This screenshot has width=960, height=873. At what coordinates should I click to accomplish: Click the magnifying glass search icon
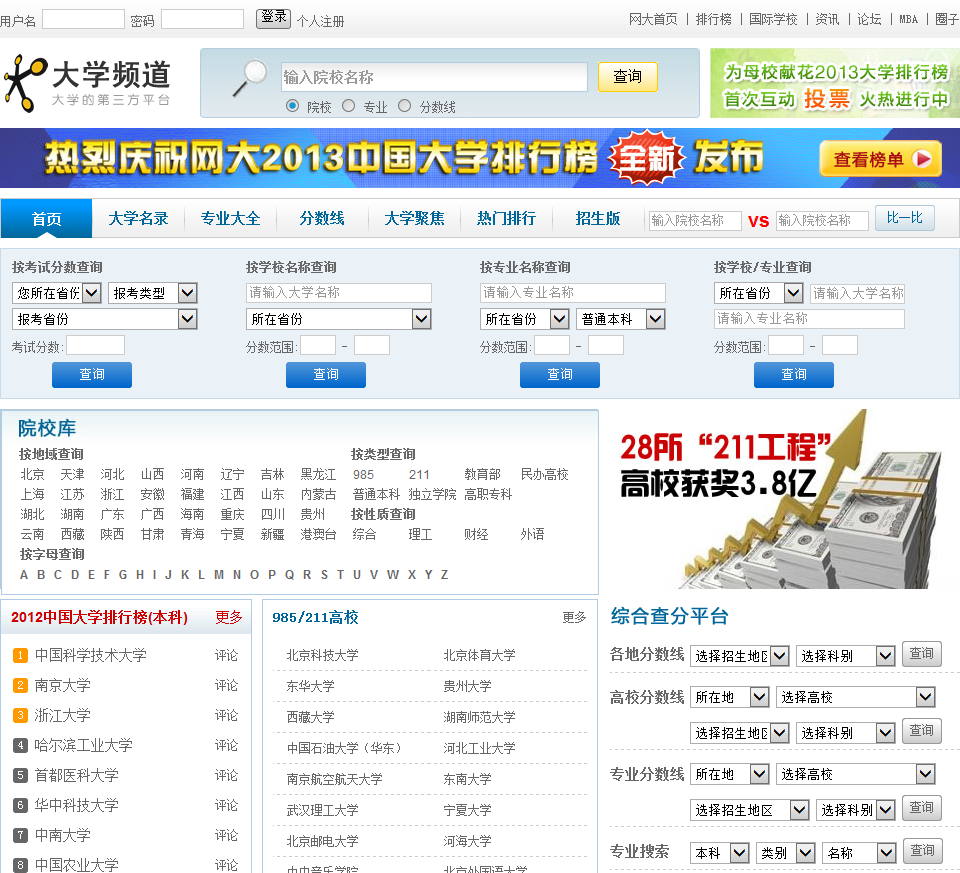(x=250, y=78)
